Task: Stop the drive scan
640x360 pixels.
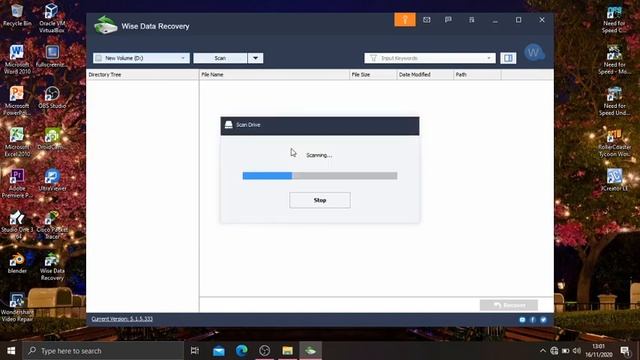Action: click(320, 200)
